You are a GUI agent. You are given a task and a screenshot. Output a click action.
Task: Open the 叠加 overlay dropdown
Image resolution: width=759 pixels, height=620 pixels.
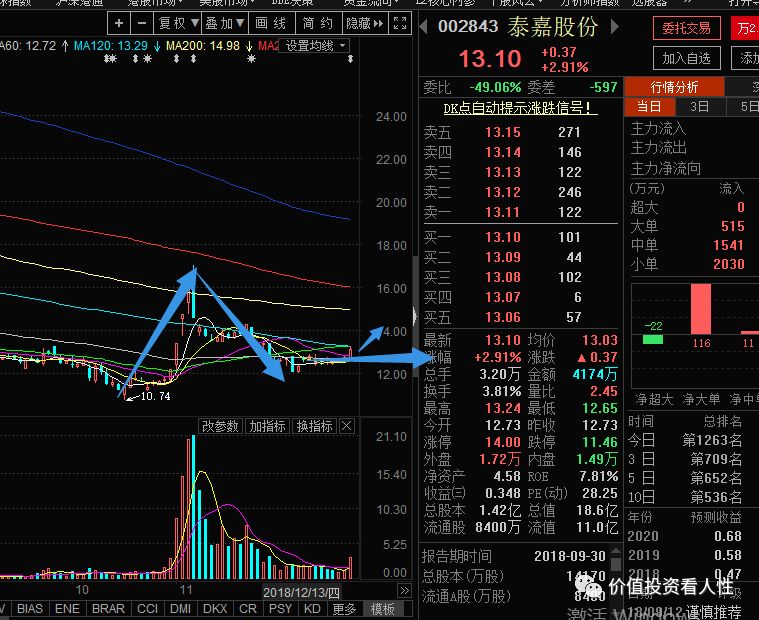tap(224, 23)
